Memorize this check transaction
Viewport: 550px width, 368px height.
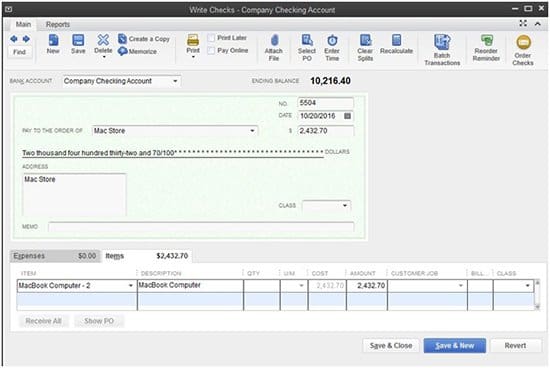138,52
